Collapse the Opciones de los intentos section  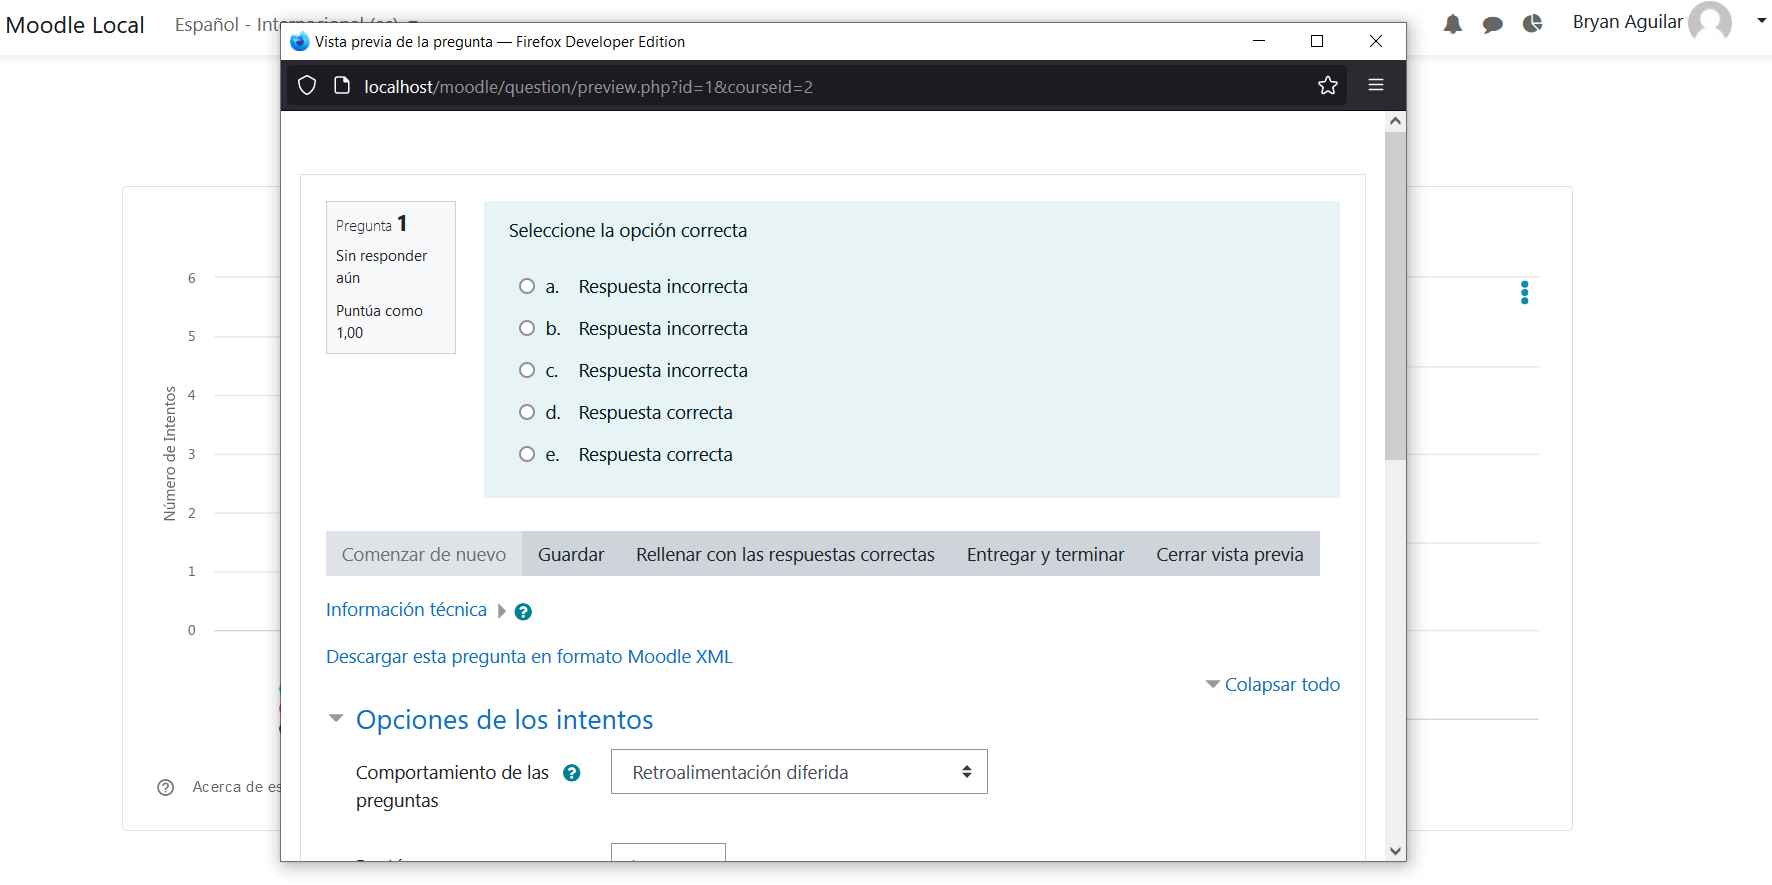[336, 719]
